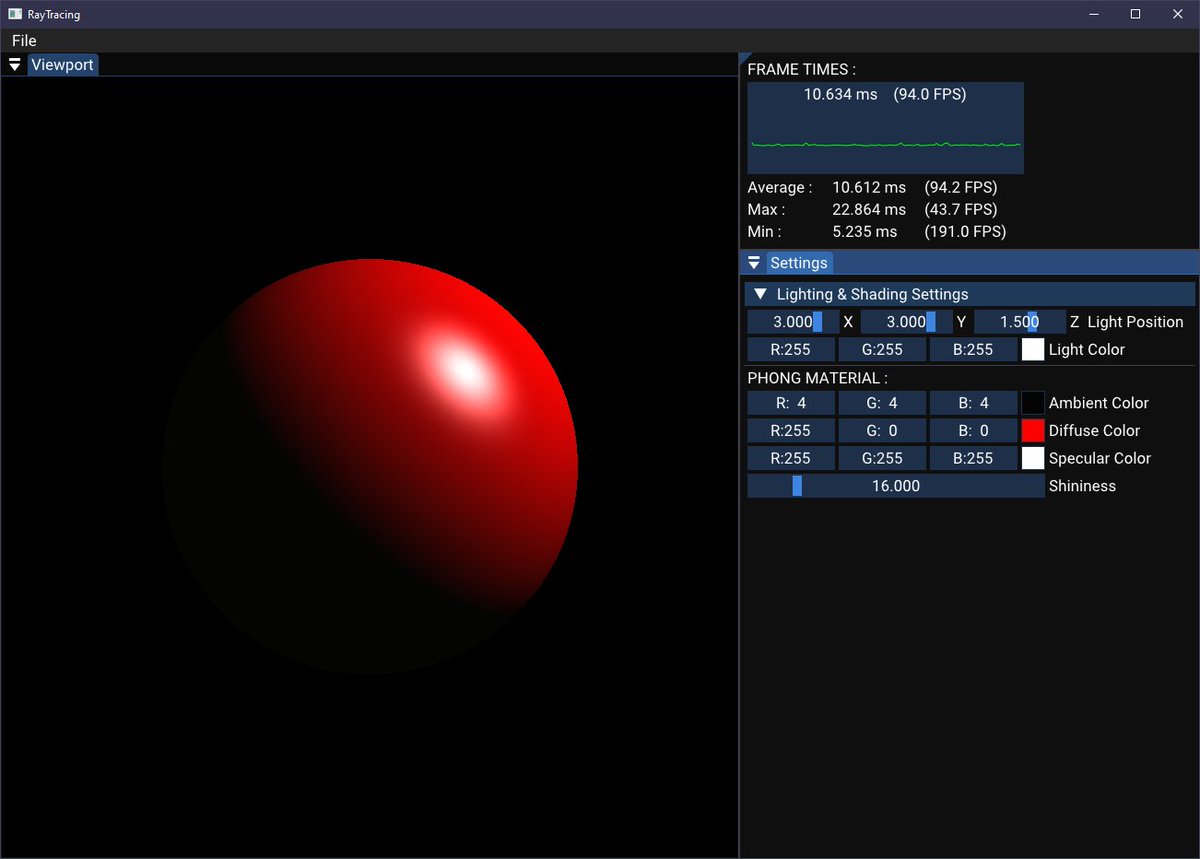Click the Light Color R value
The height and width of the screenshot is (859, 1200).
coord(791,350)
